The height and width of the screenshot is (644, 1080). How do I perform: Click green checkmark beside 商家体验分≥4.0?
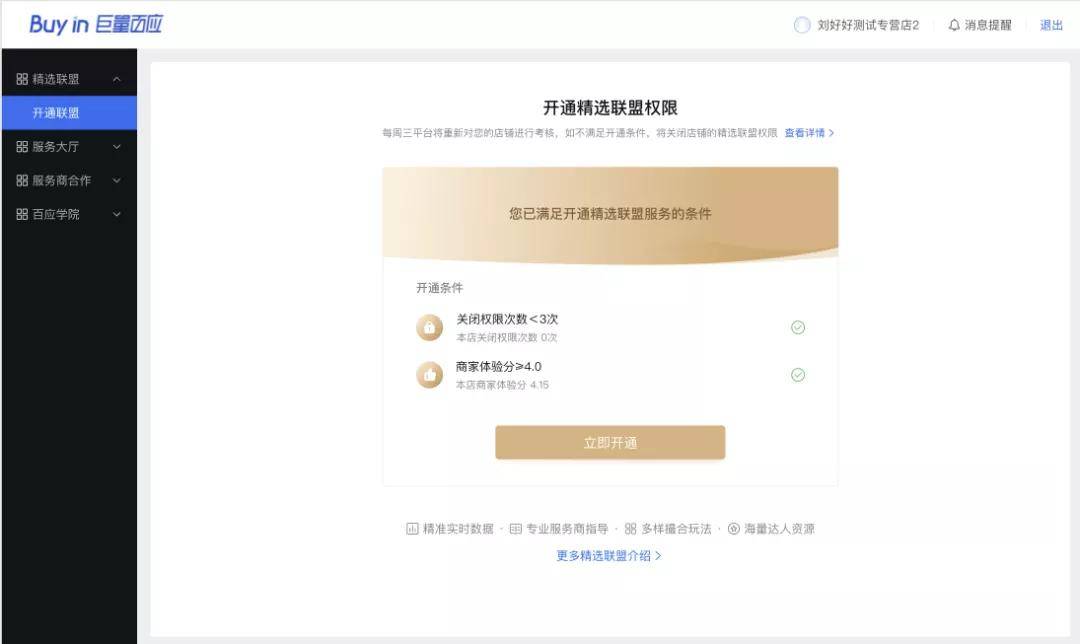pos(798,375)
